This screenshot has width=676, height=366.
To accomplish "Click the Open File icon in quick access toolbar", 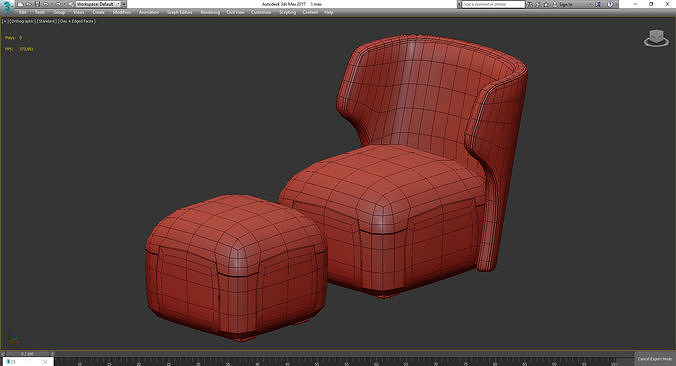I will click(28, 4).
